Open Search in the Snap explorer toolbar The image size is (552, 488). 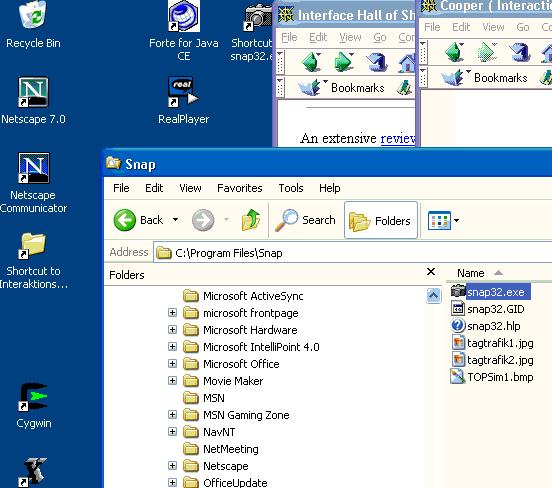pyautogui.click(x=305, y=220)
